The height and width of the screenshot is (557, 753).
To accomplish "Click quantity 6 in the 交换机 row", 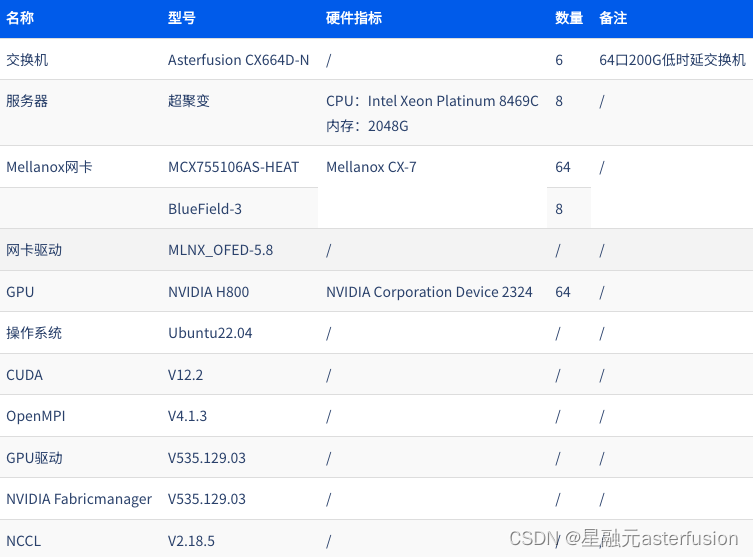I will pyautogui.click(x=559, y=60).
